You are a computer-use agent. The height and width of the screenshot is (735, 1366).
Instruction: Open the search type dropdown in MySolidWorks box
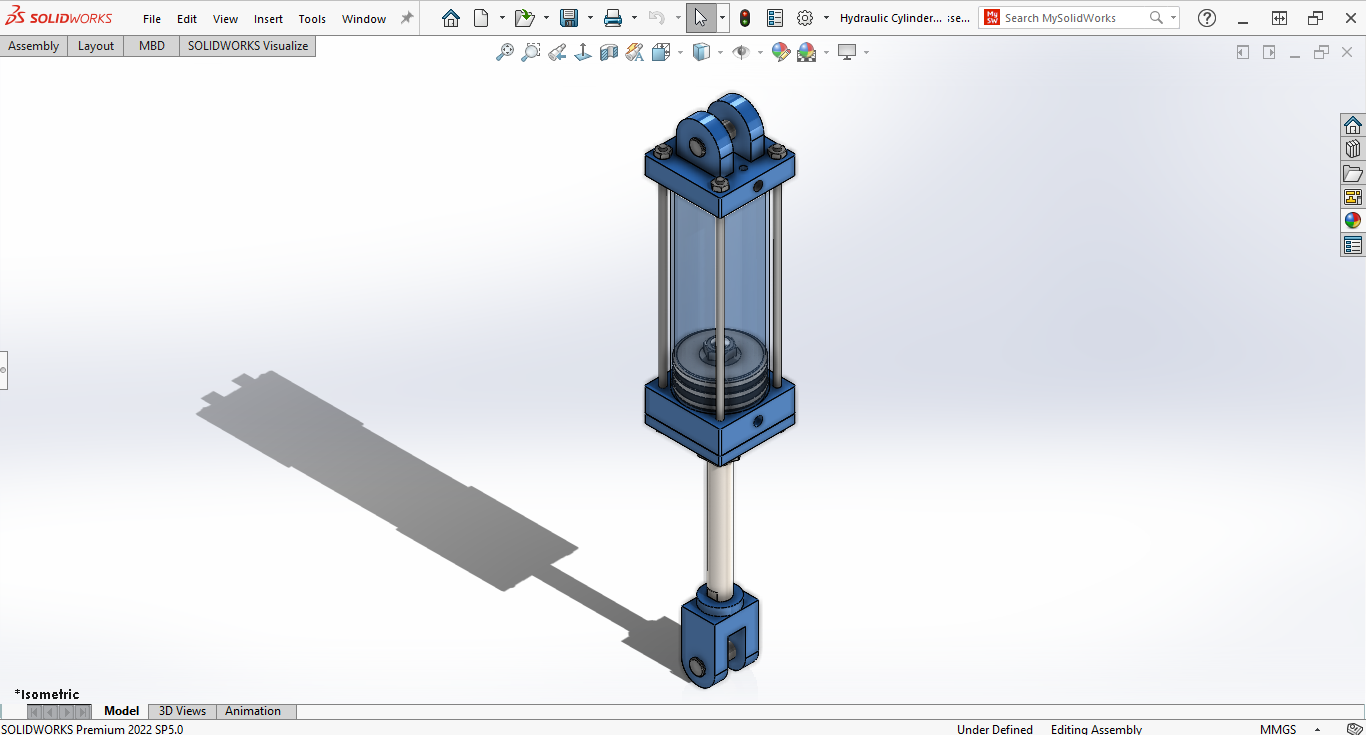click(x=1173, y=18)
